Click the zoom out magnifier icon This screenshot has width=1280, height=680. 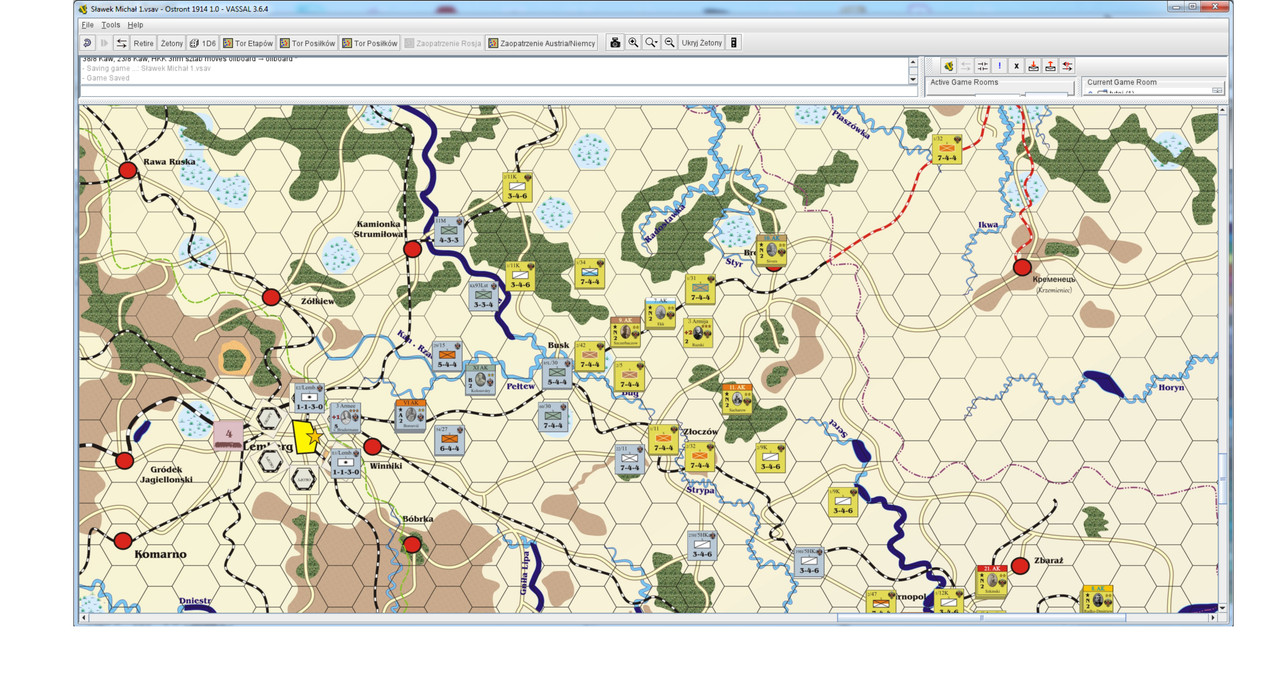point(669,43)
